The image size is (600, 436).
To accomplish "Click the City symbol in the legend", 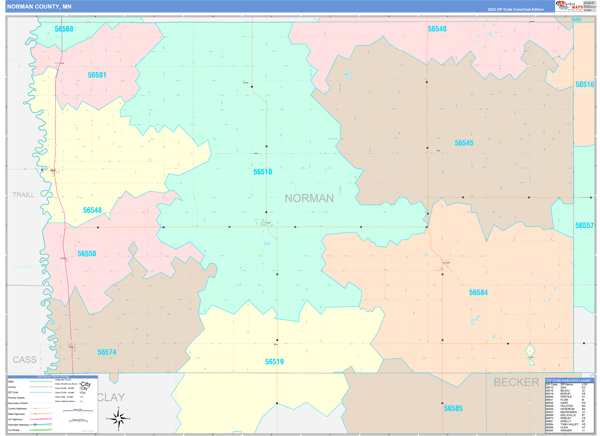I will [85, 386].
